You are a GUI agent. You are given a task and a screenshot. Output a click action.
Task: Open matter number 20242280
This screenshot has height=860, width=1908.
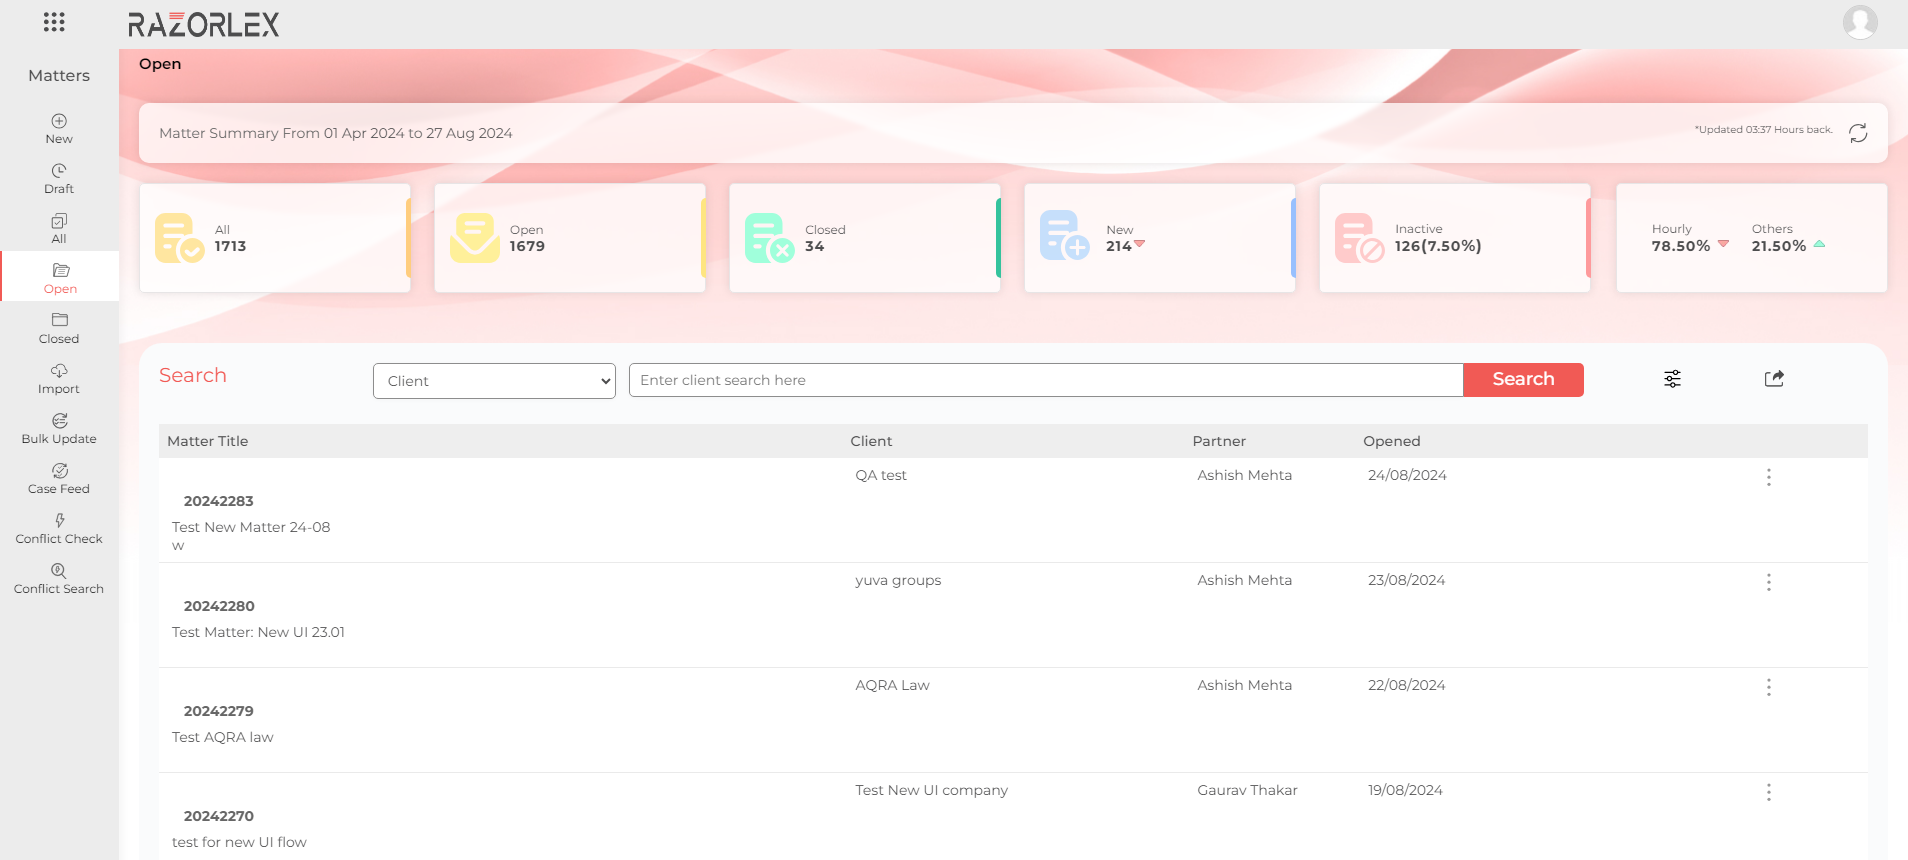point(219,606)
